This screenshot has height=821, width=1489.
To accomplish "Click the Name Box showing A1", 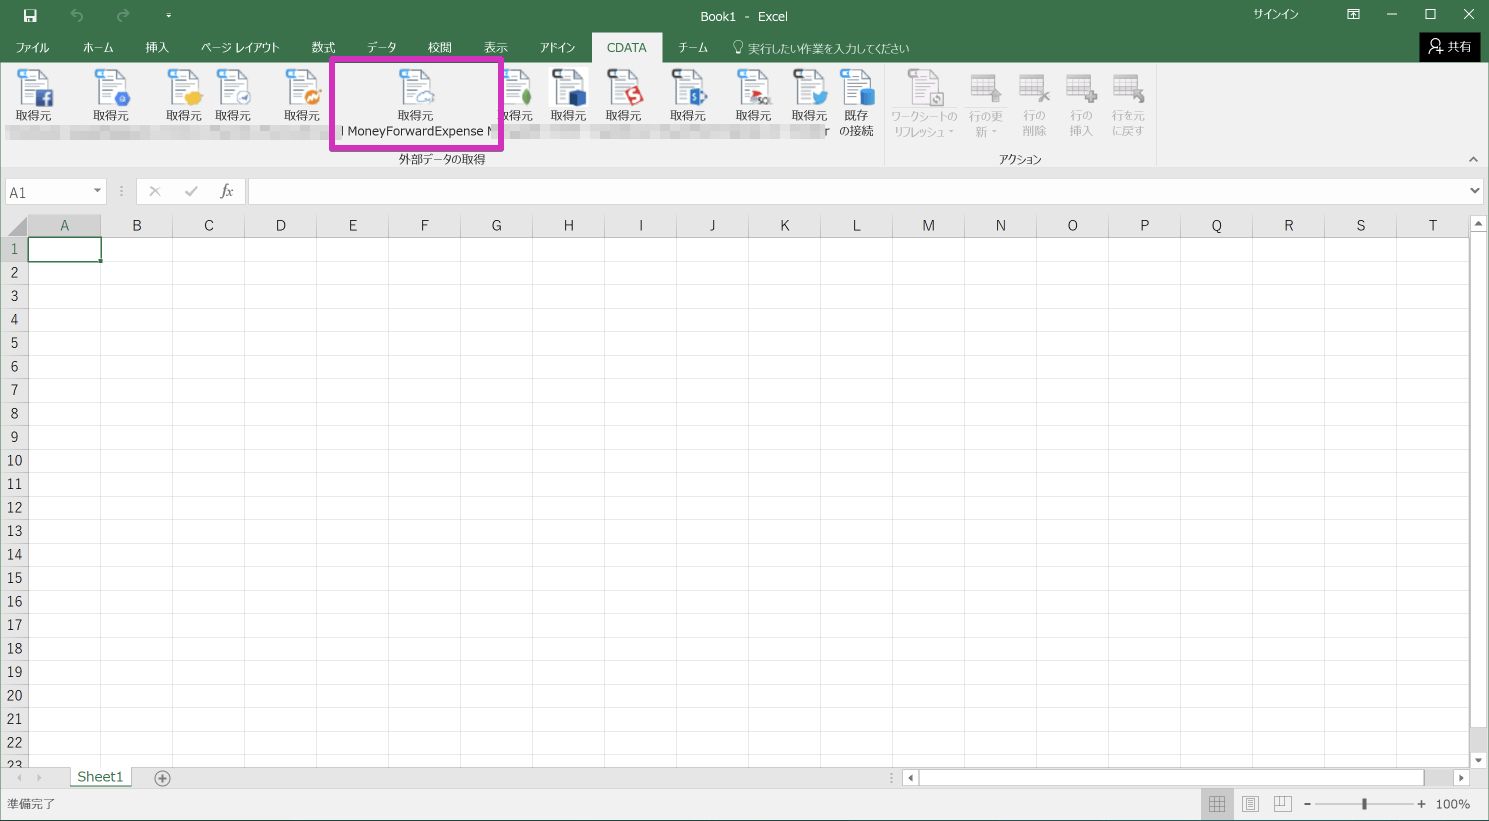I will [48, 191].
